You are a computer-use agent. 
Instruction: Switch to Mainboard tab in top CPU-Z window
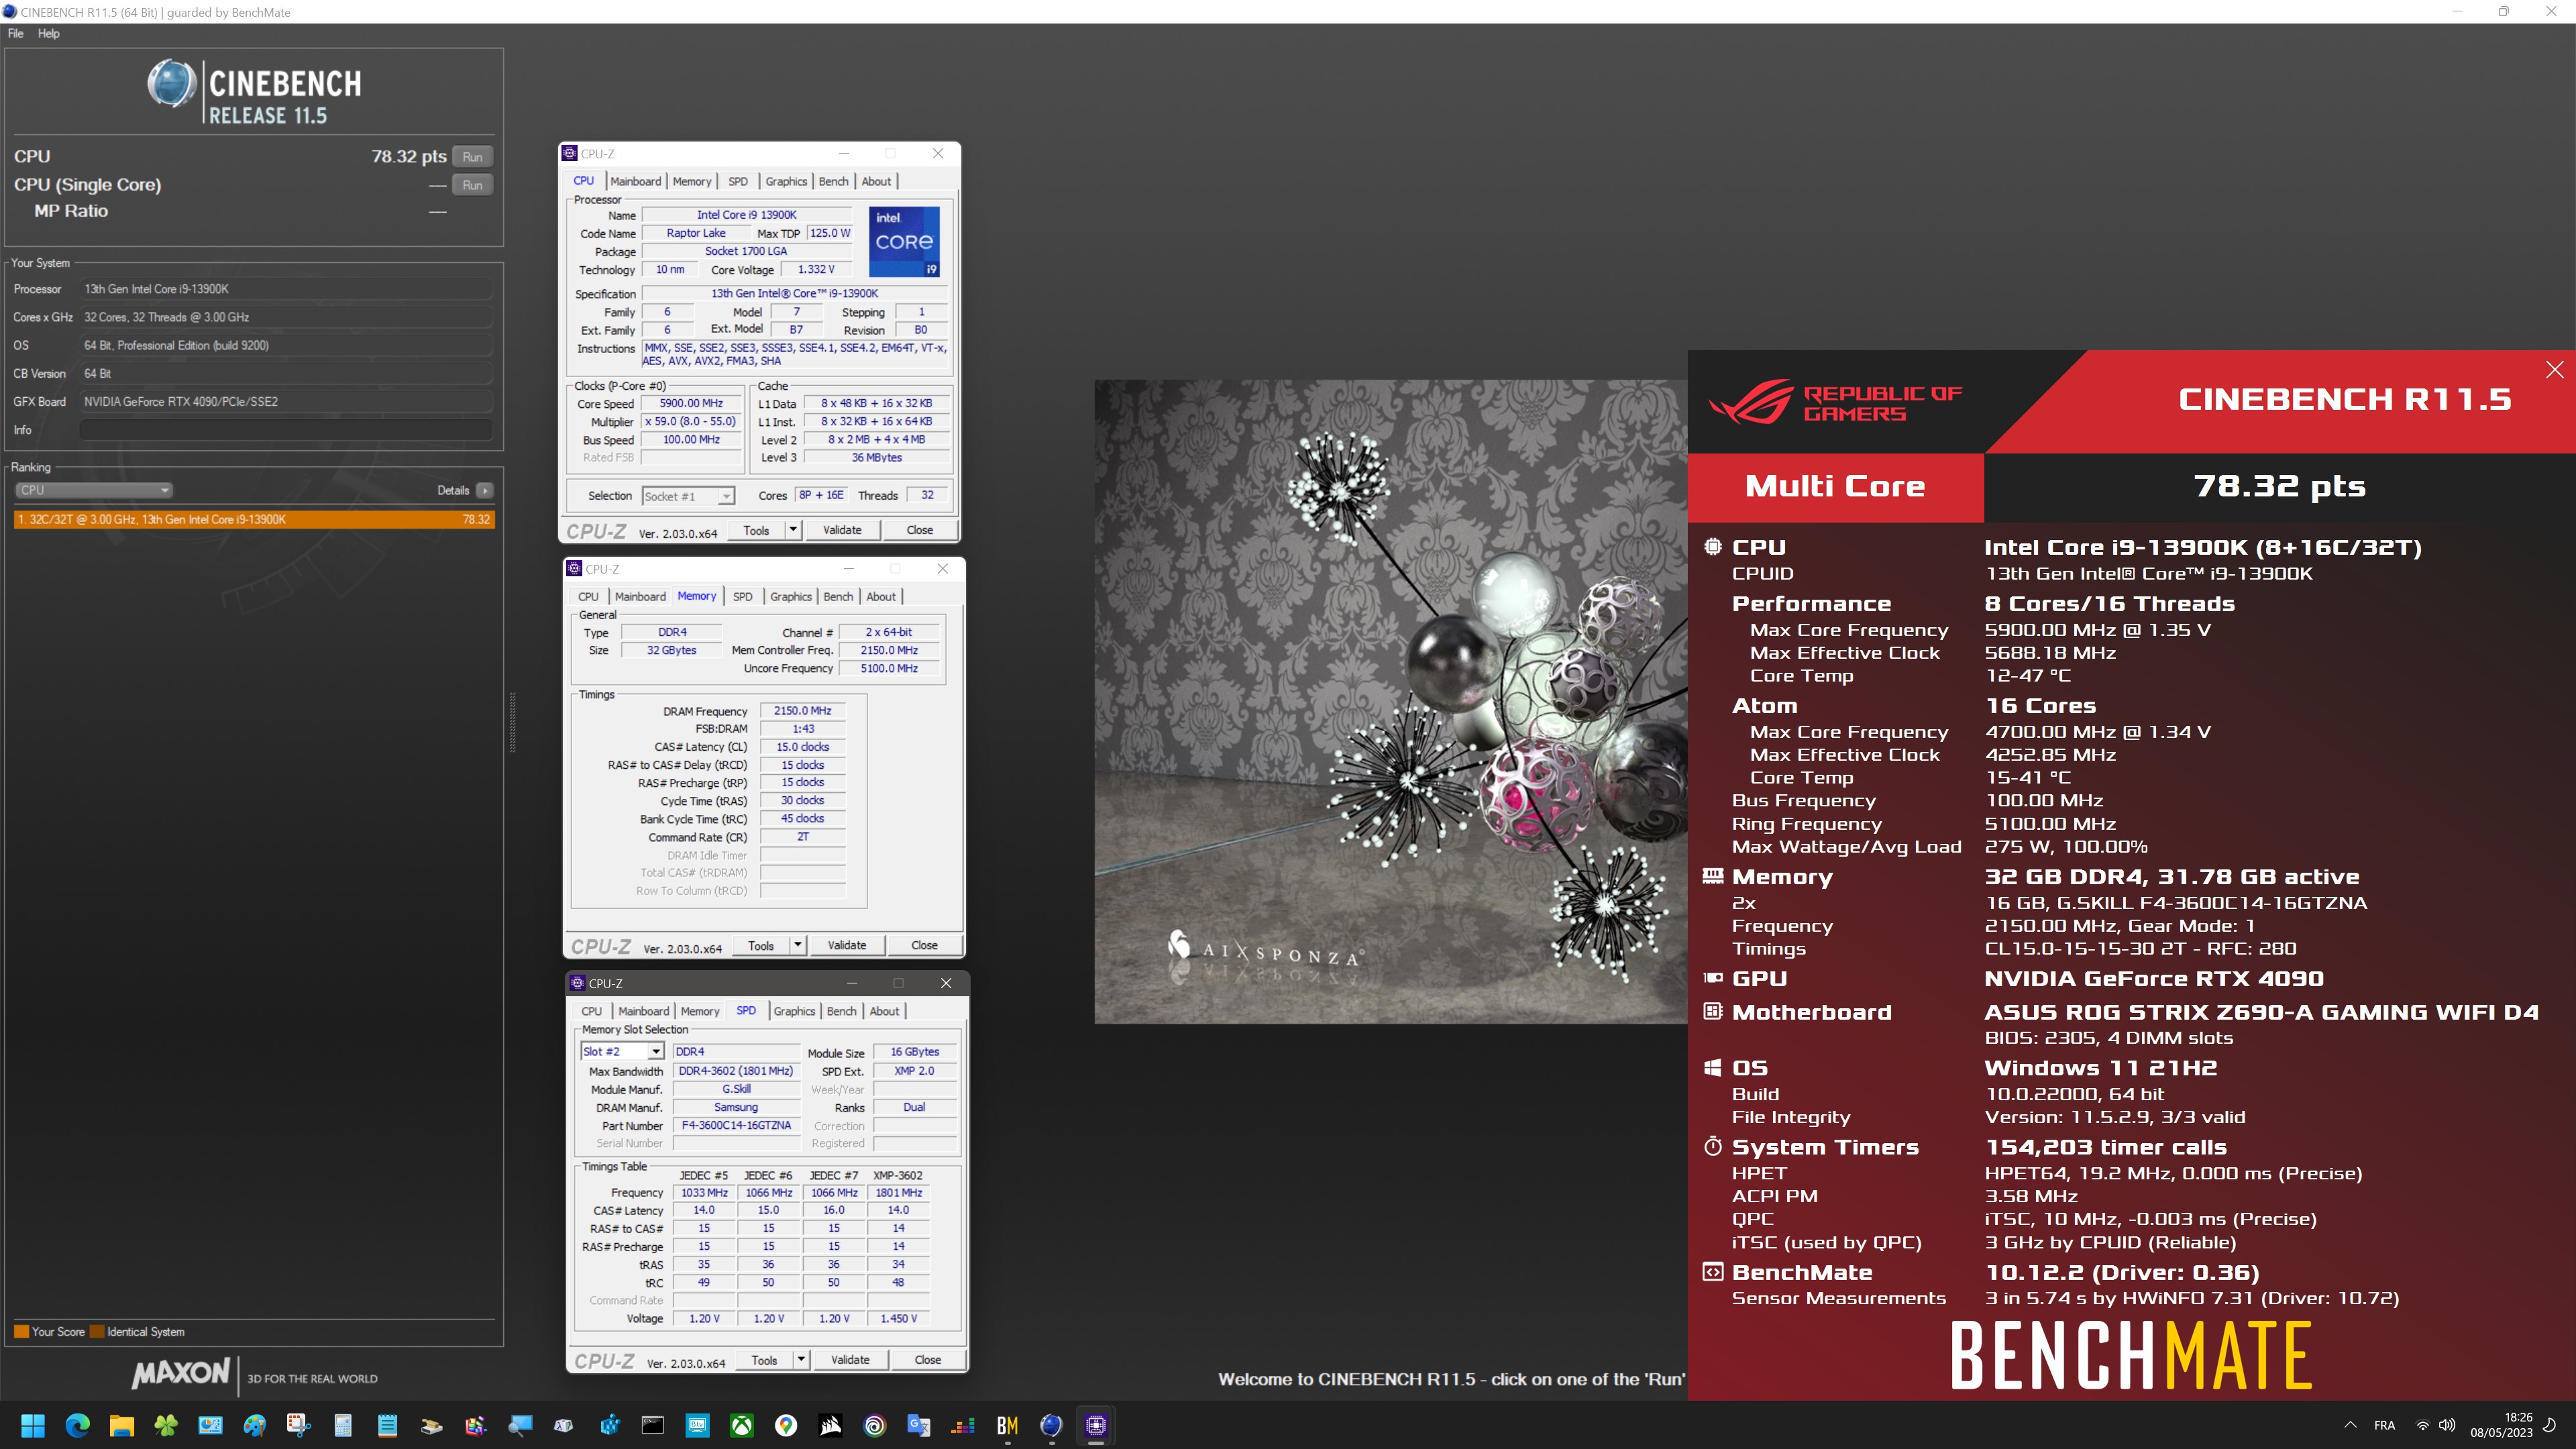point(636,181)
